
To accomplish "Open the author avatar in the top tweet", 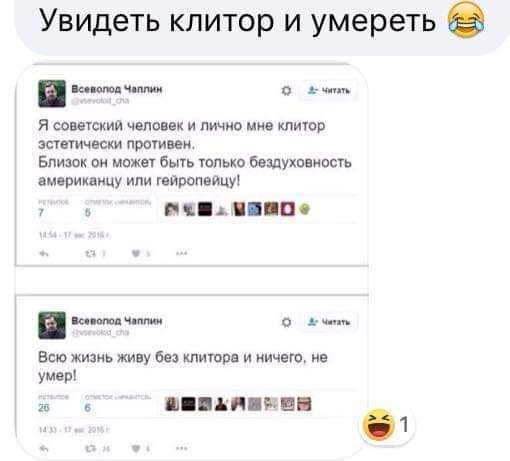I will (x=52, y=94).
